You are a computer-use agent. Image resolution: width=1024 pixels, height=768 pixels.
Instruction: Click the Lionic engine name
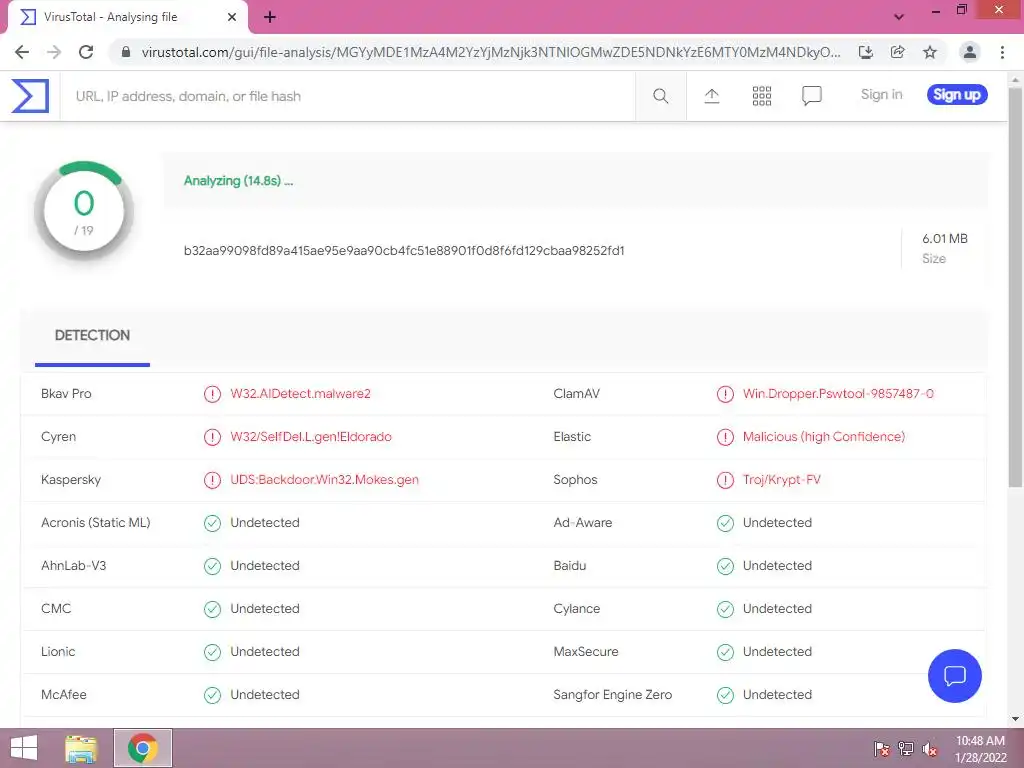point(58,652)
